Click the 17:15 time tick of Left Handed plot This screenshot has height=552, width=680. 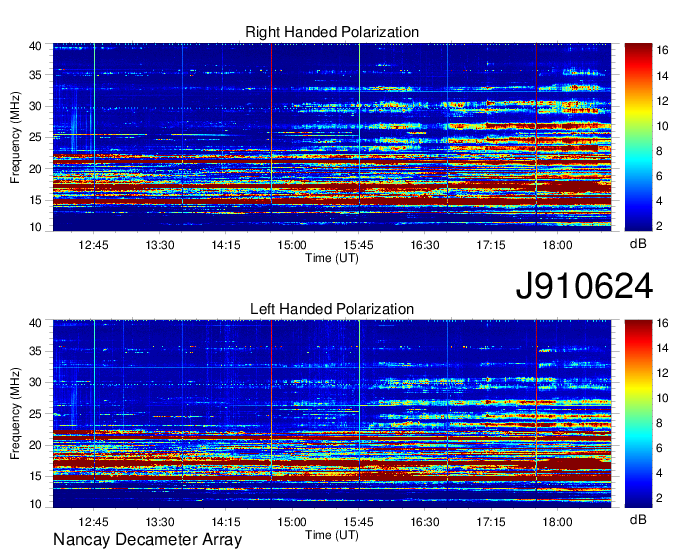(491, 522)
